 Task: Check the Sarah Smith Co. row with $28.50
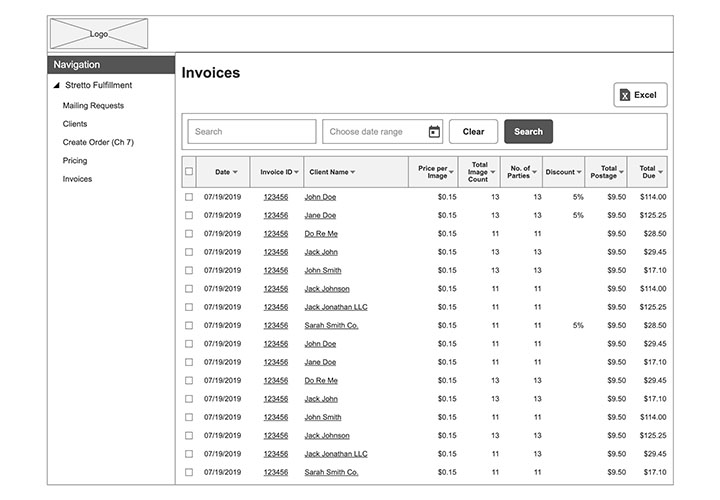pyautogui.click(x=189, y=326)
